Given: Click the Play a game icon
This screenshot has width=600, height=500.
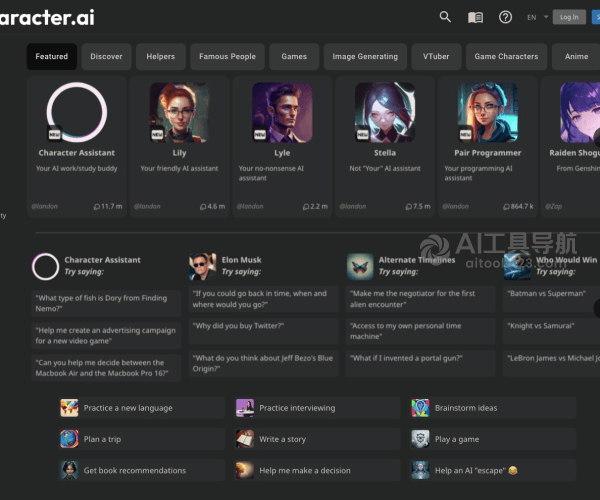Looking at the screenshot, I should (421, 439).
